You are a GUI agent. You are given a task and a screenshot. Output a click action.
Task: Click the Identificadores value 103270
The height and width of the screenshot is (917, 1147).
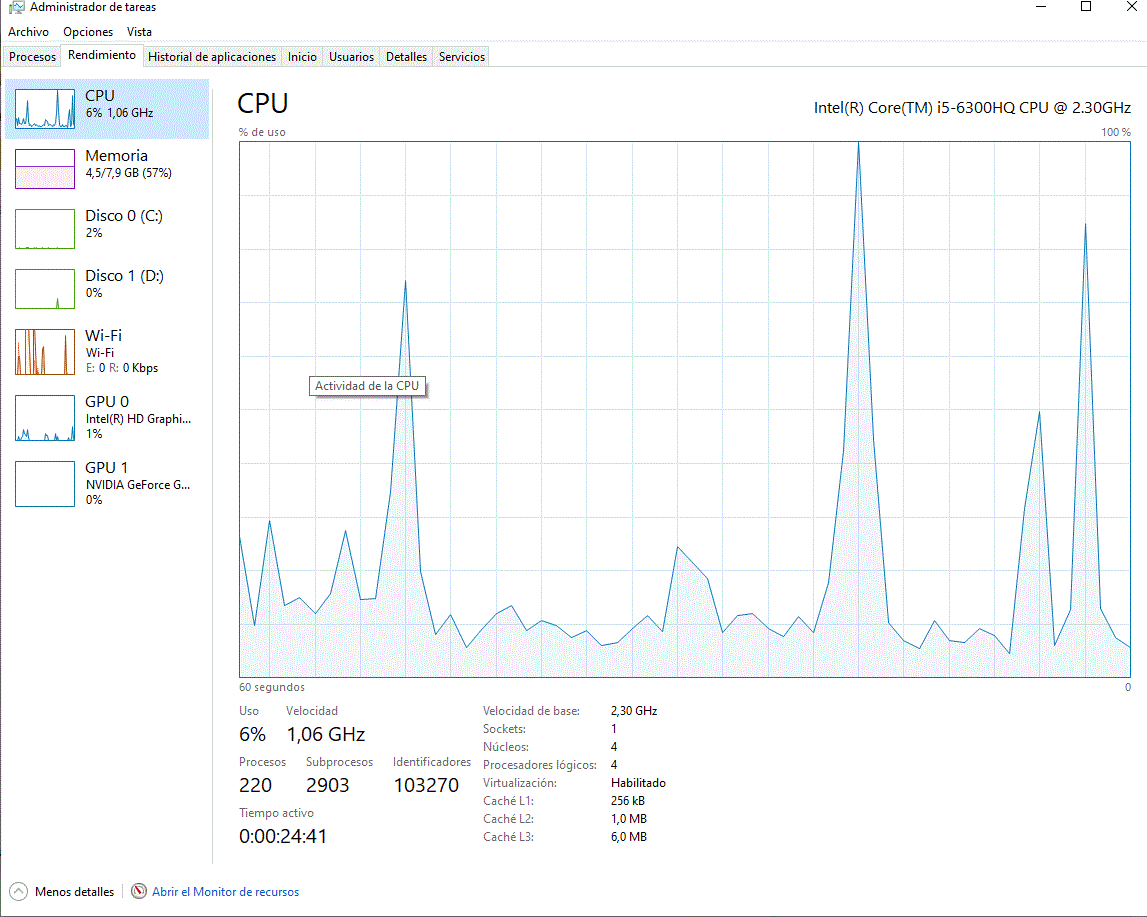426,785
